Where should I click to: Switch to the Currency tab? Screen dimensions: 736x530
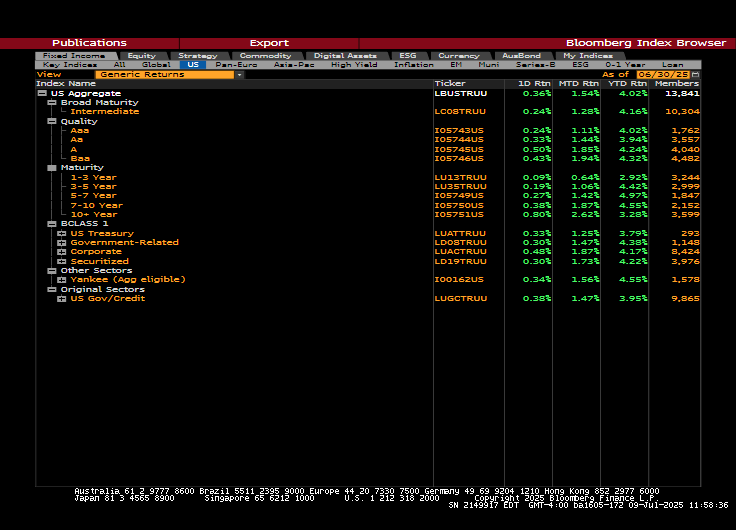(x=459, y=56)
